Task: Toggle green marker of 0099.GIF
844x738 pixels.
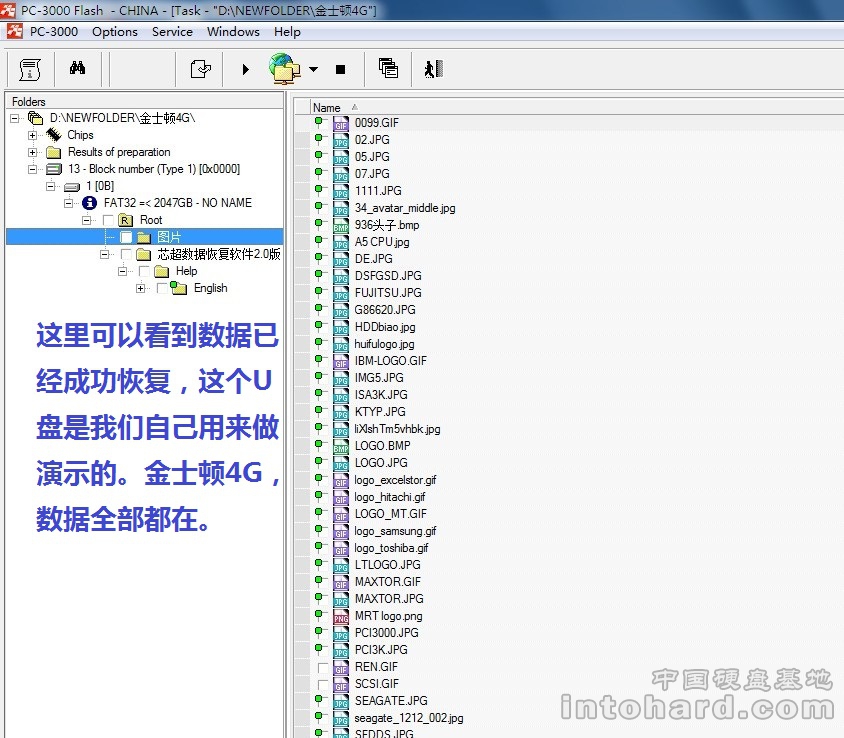Action: point(319,123)
